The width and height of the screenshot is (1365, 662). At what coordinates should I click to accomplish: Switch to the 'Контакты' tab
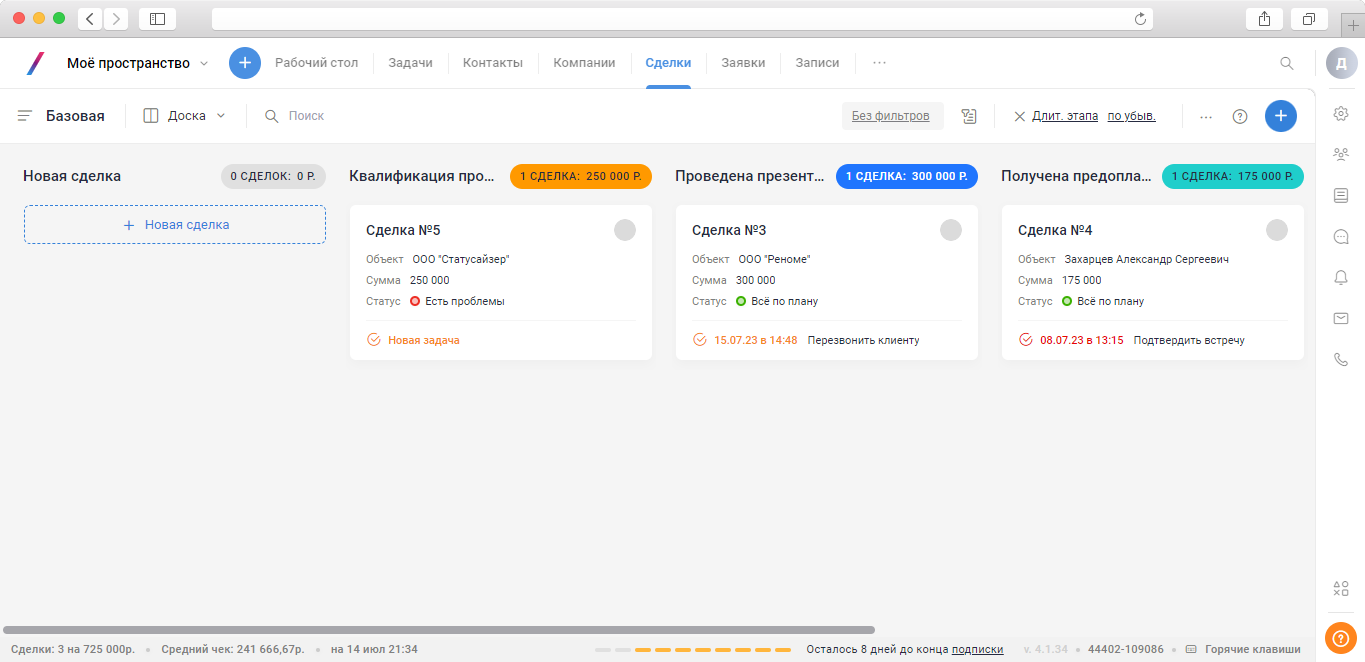tap(492, 63)
